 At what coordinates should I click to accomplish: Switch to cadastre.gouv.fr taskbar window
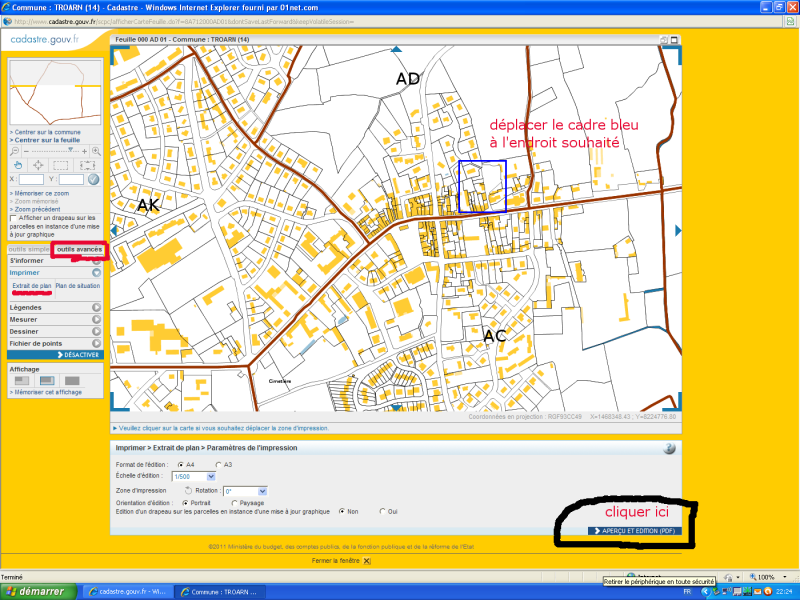128,592
